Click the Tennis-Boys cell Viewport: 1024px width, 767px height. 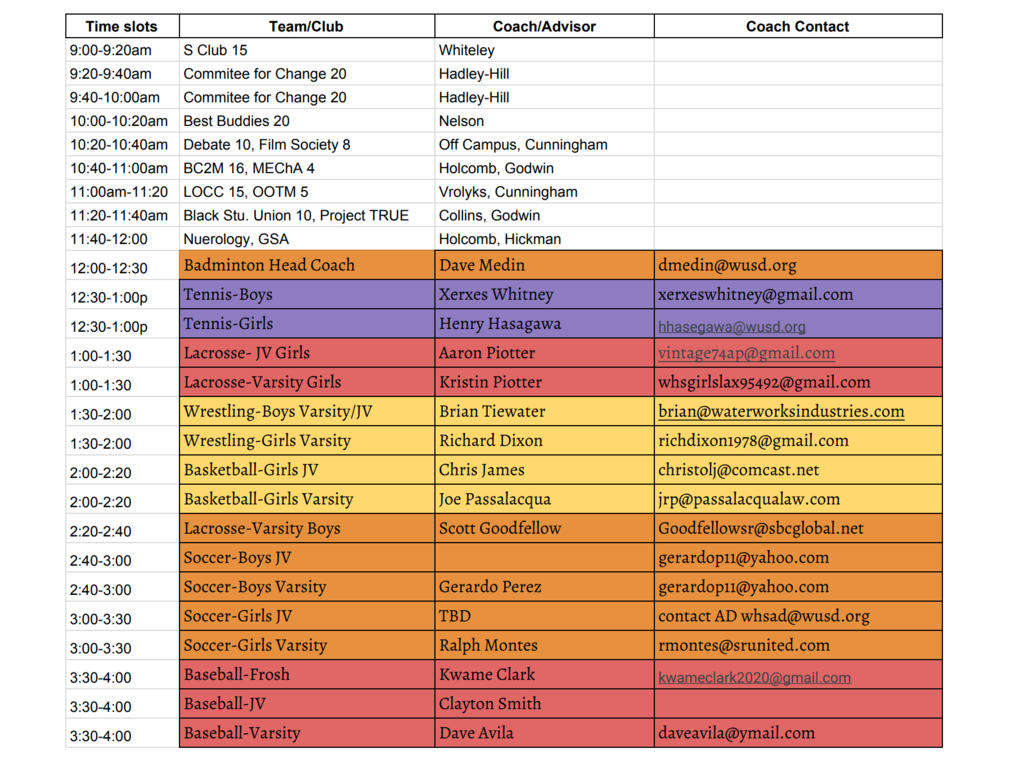pyautogui.click(x=306, y=295)
